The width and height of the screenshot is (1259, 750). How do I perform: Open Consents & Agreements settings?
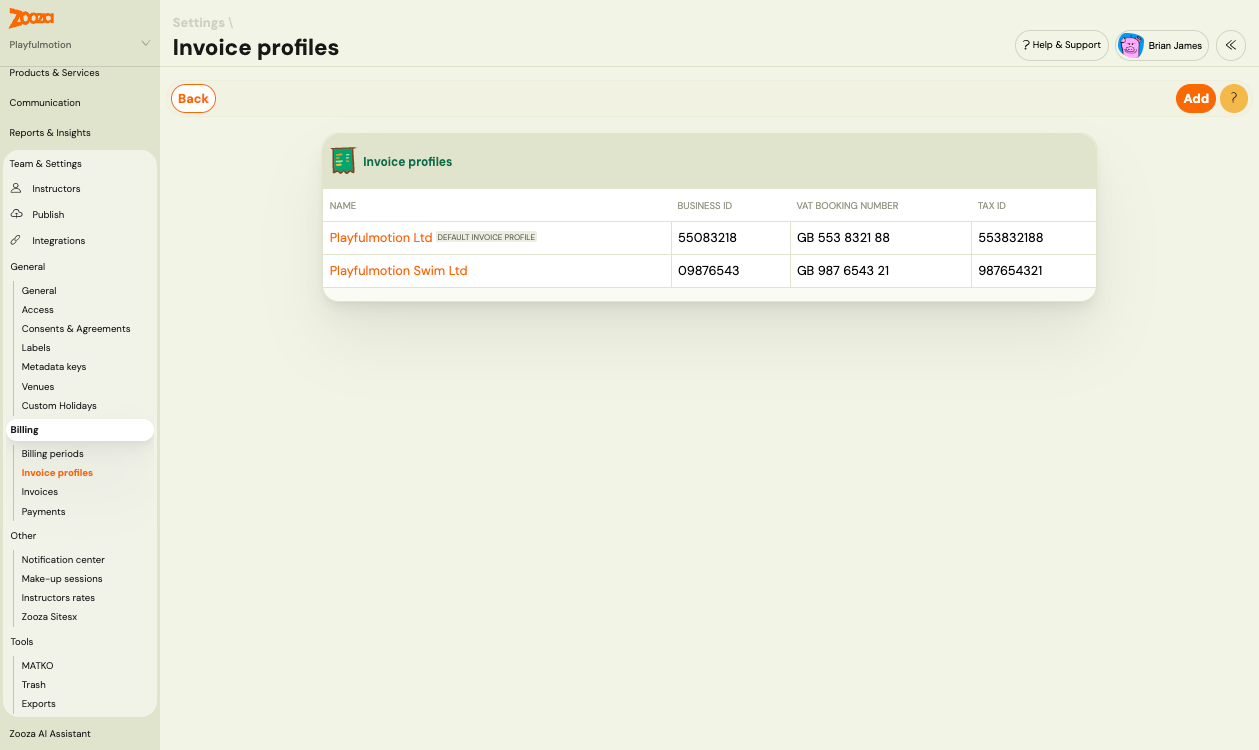[76, 329]
